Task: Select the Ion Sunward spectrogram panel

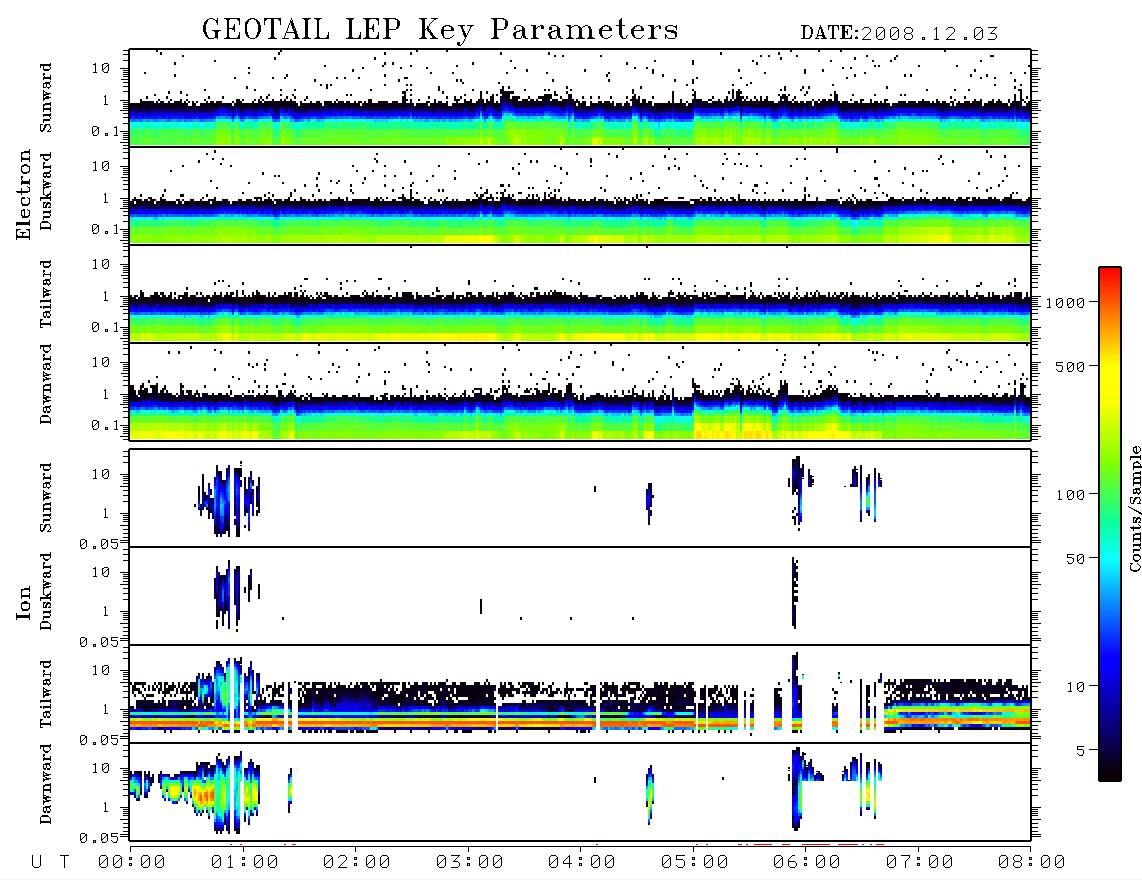Action: [x=580, y=498]
